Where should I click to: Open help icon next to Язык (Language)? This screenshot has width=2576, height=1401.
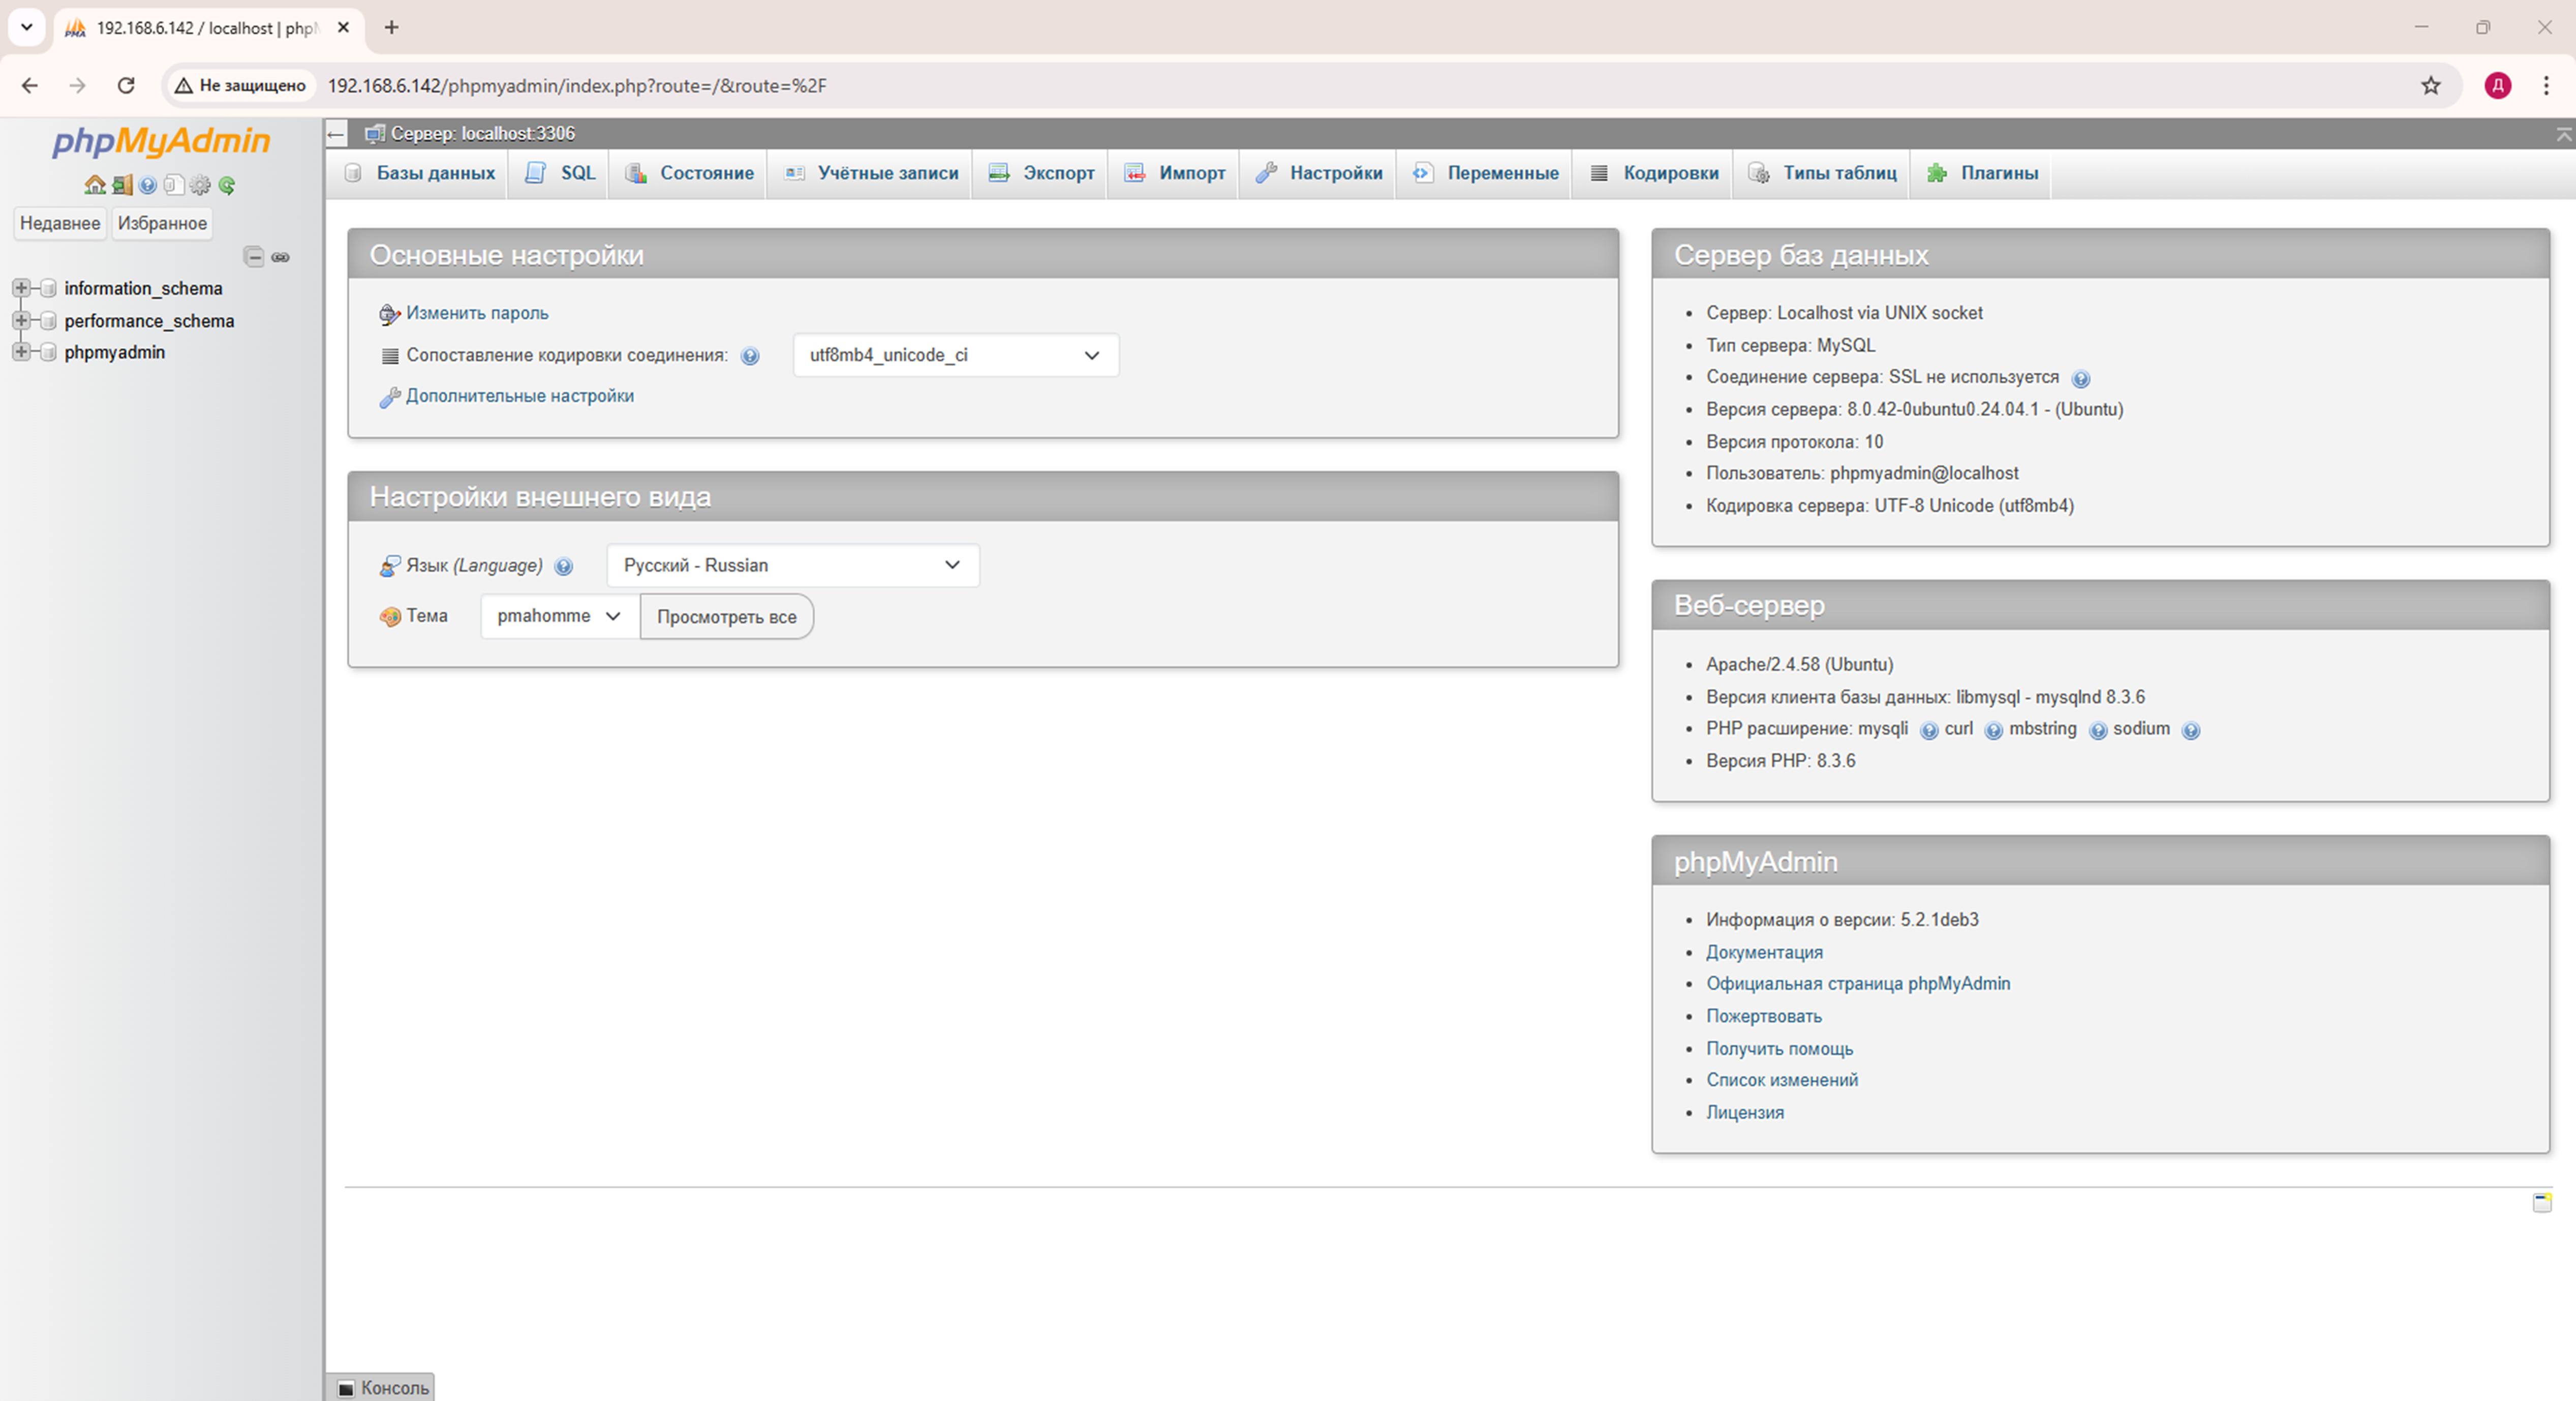(x=564, y=567)
